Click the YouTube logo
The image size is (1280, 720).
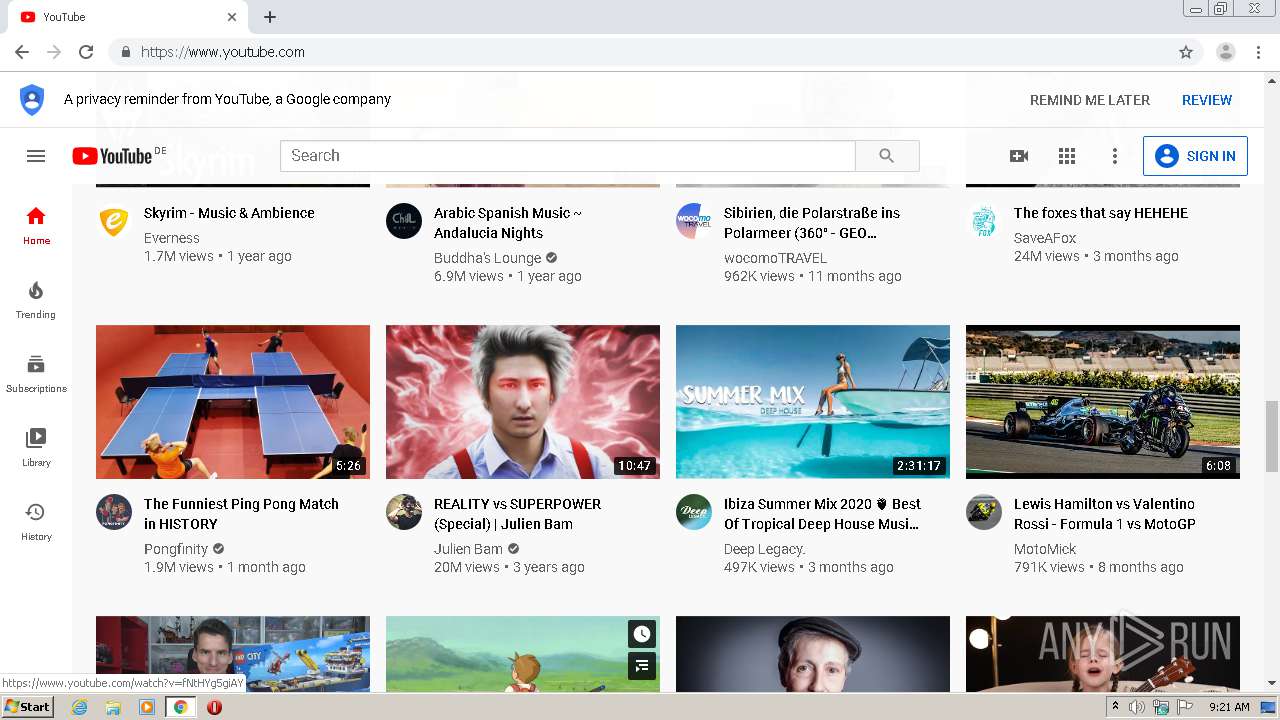(111, 156)
